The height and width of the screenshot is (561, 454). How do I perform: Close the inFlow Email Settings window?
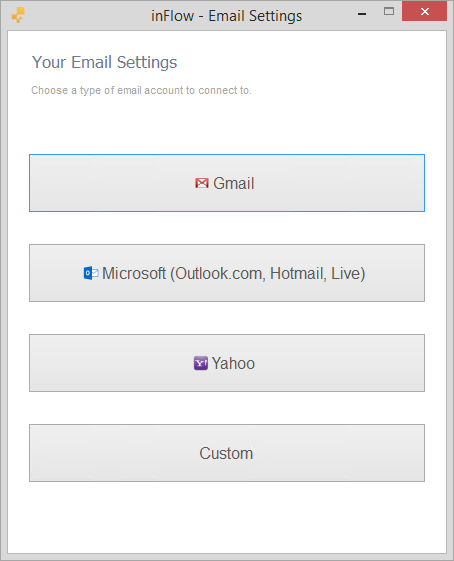pyautogui.click(x=424, y=11)
